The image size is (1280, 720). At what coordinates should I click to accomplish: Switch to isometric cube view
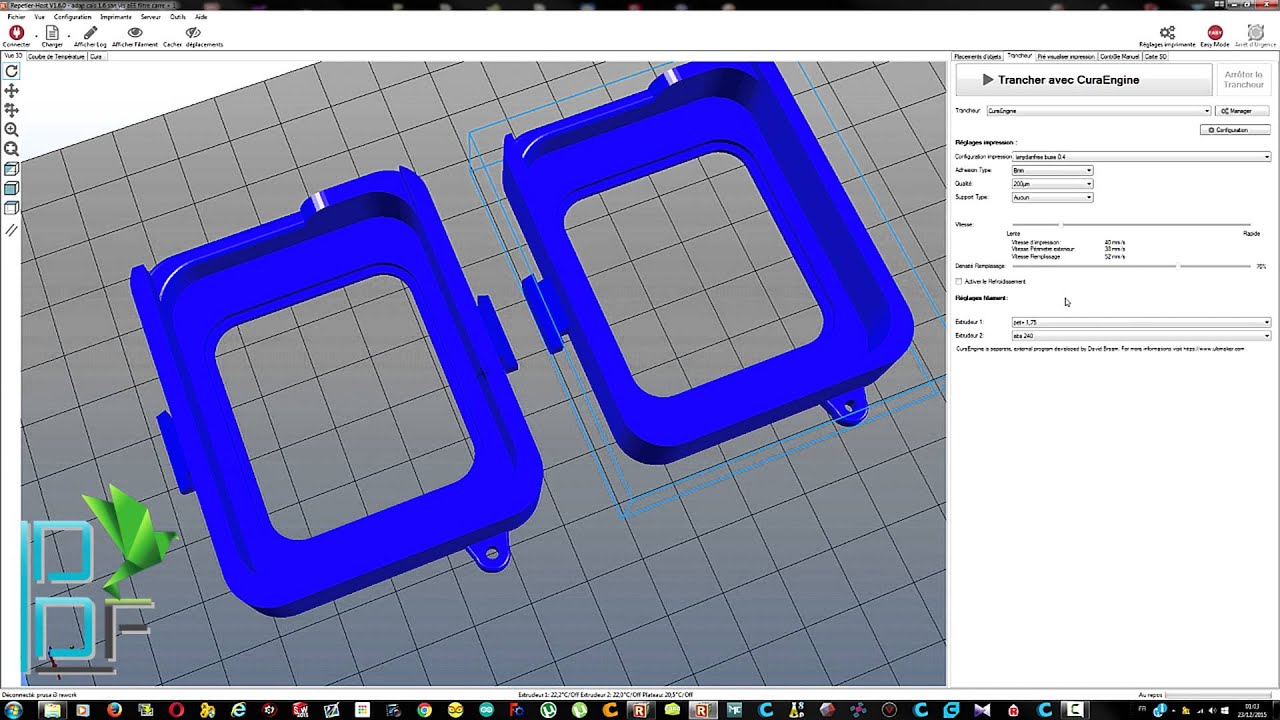tap(12, 169)
